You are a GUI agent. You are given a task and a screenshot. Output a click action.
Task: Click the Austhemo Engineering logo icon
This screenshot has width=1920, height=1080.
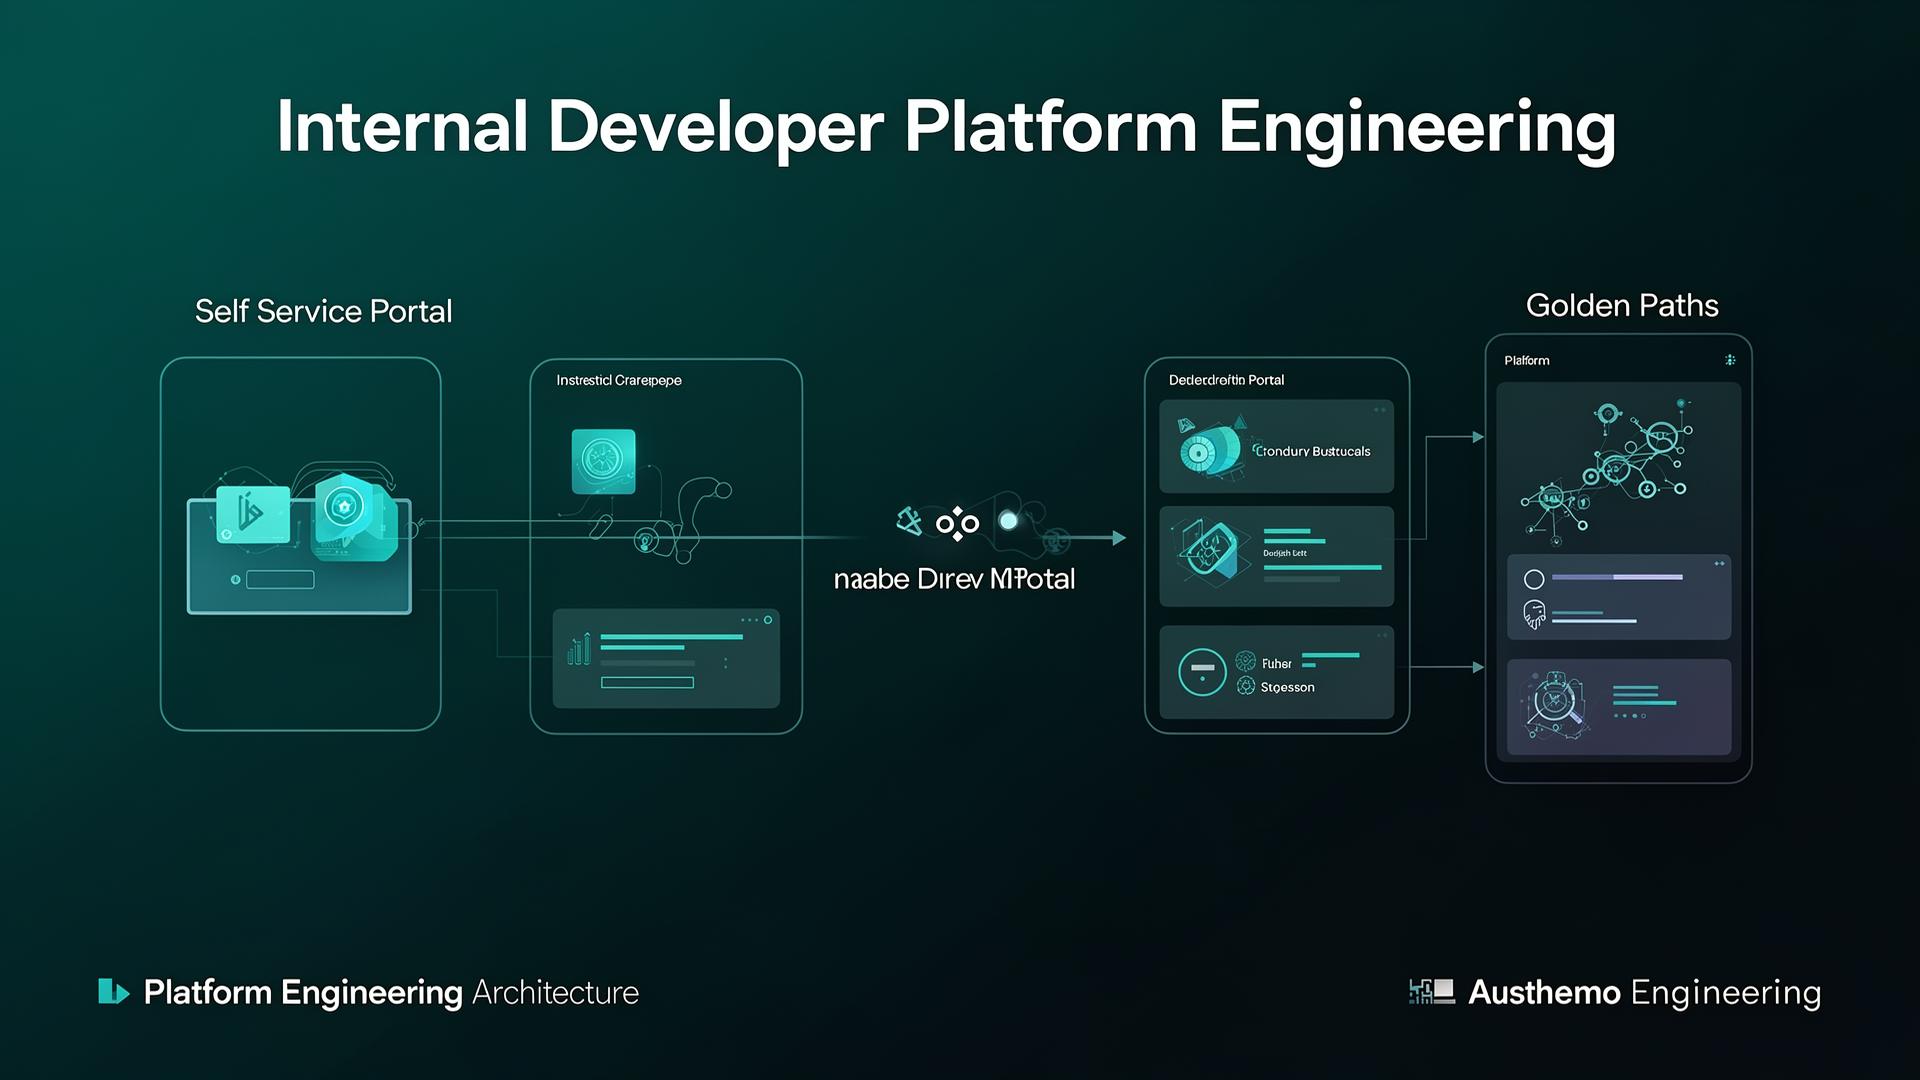pos(1431,992)
